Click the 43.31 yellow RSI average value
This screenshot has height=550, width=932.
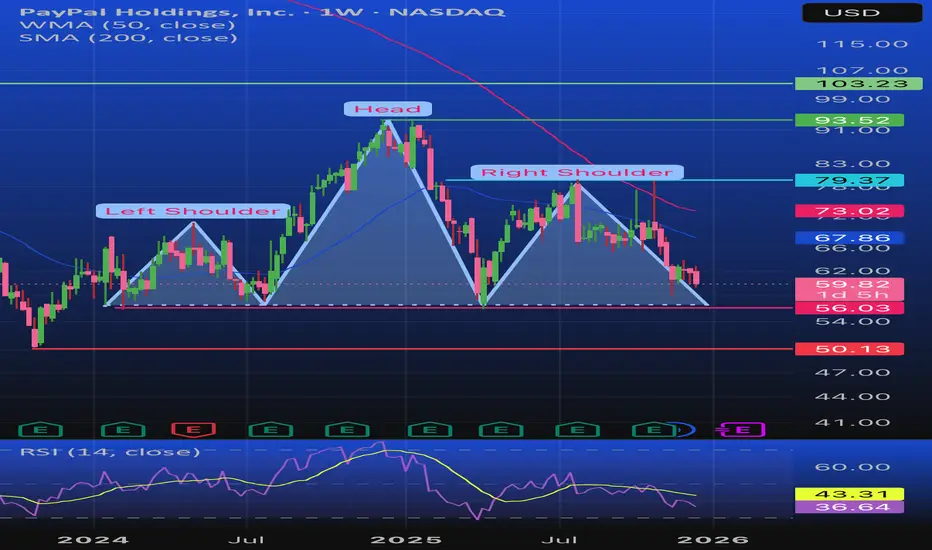(849, 494)
